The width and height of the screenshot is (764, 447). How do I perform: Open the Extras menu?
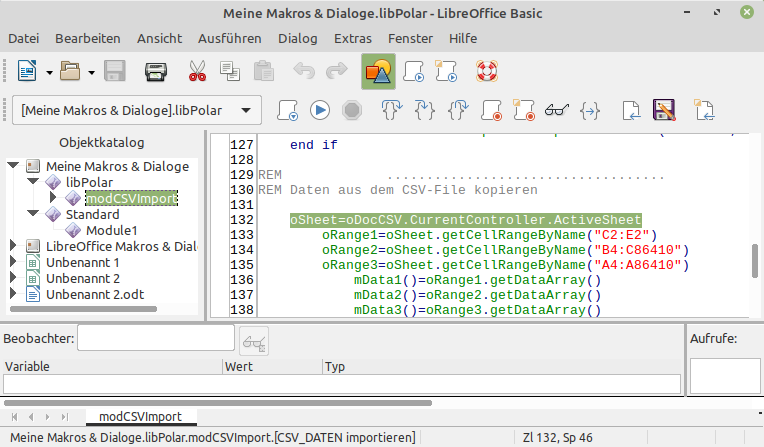[x=353, y=39]
